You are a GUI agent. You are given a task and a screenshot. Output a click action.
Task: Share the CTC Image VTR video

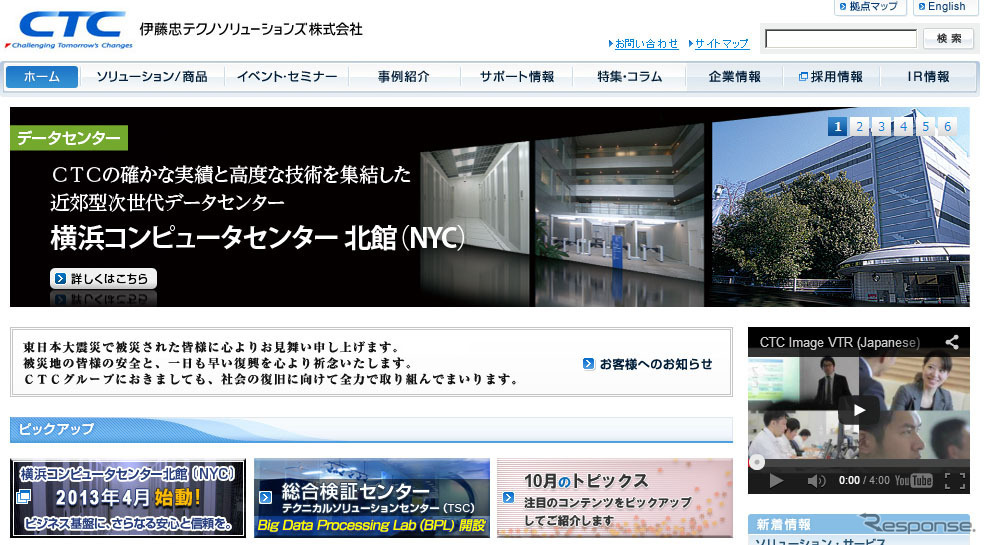[x=952, y=342]
